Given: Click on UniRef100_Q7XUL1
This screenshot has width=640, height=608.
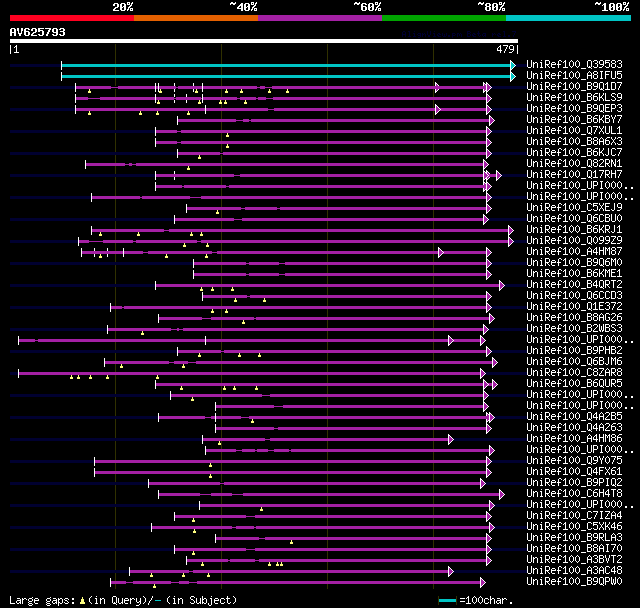Looking at the screenshot, I should (x=574, y=131).
